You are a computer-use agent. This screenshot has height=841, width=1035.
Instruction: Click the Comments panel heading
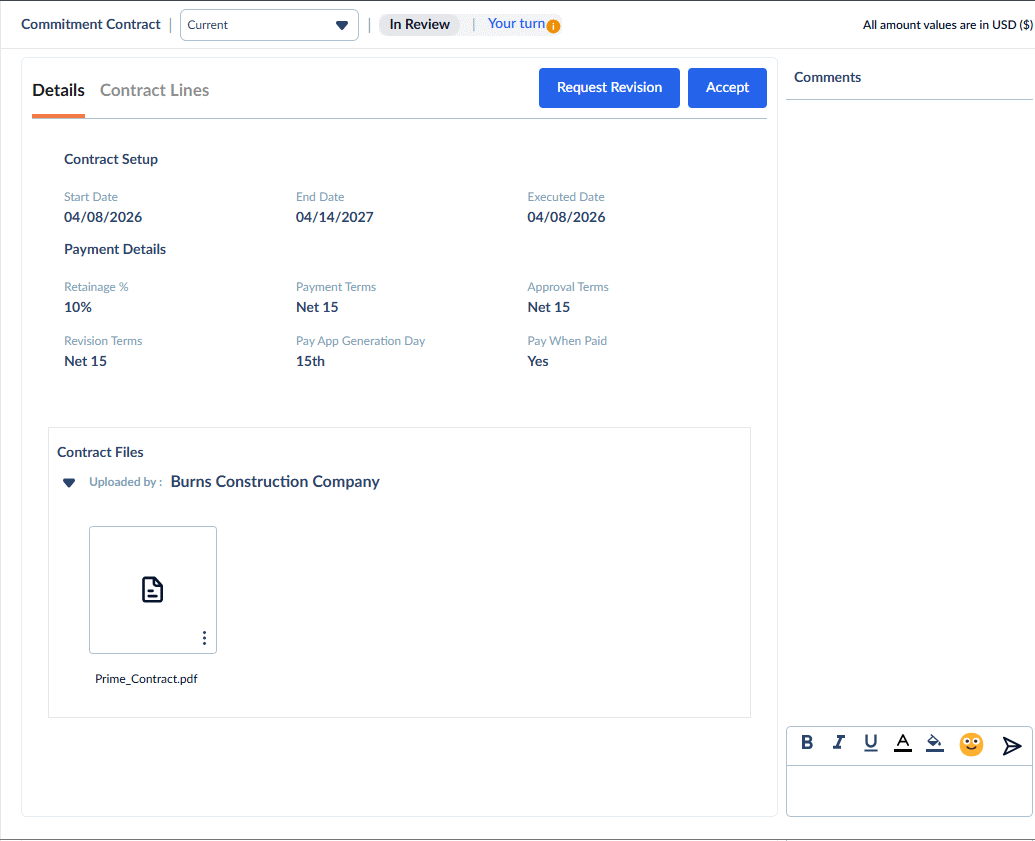point(827,77)
